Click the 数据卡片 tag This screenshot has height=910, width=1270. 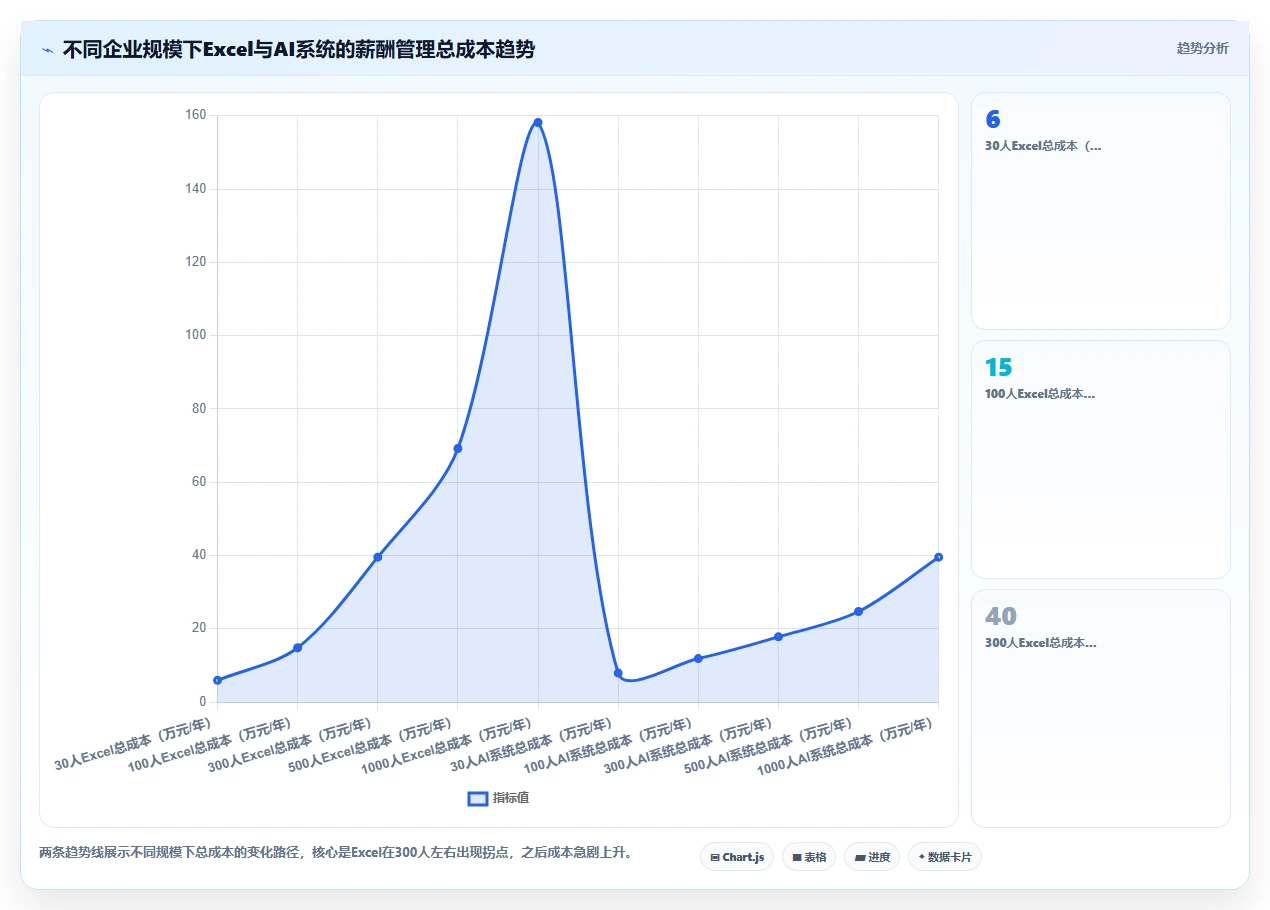[945, 857]
